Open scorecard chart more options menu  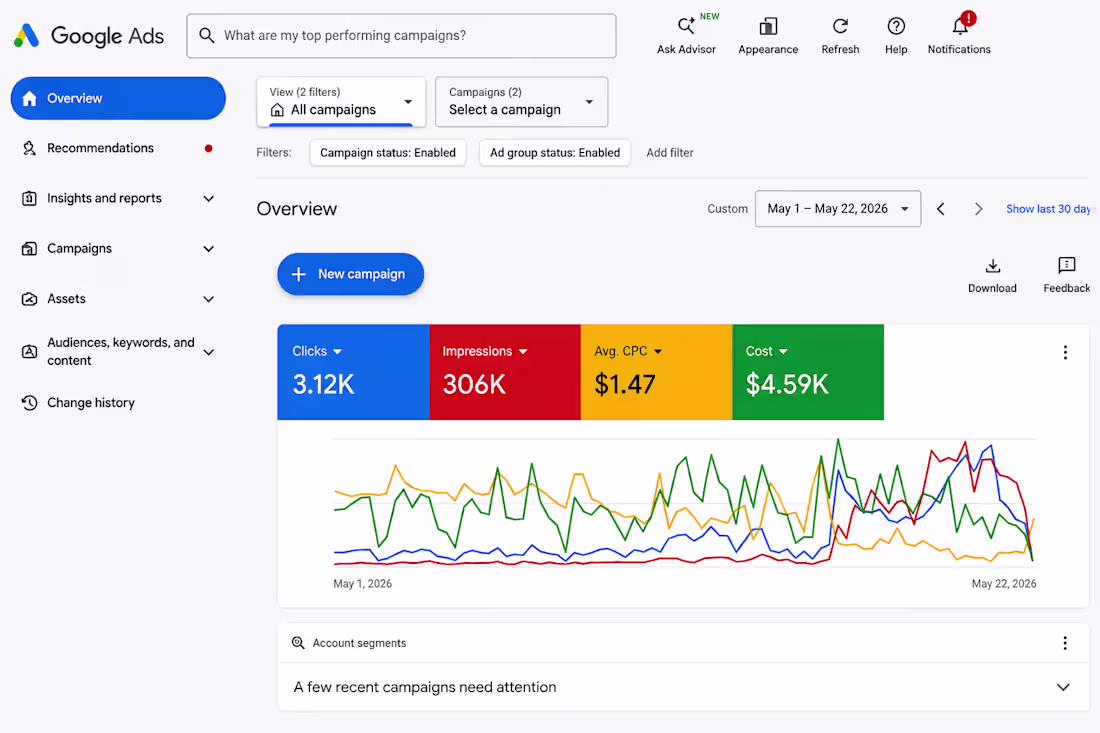[1065, 352]
